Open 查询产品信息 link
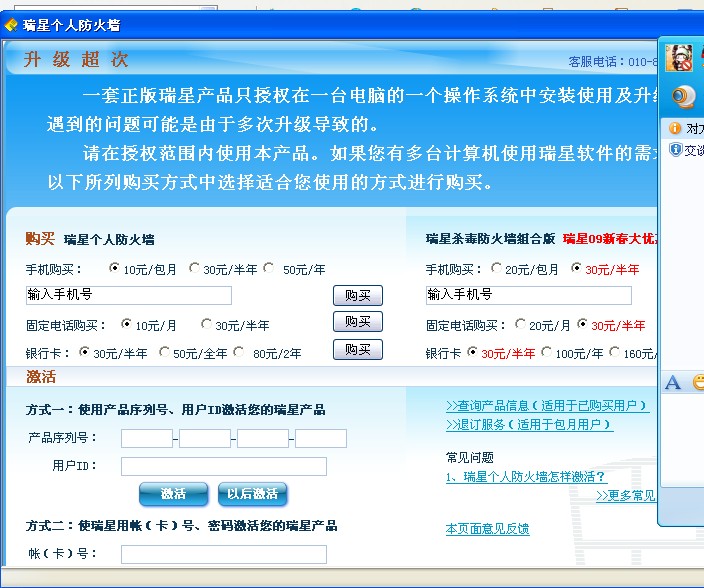The height and width of the screenshot is (588, 704). [x=547, y=406]
